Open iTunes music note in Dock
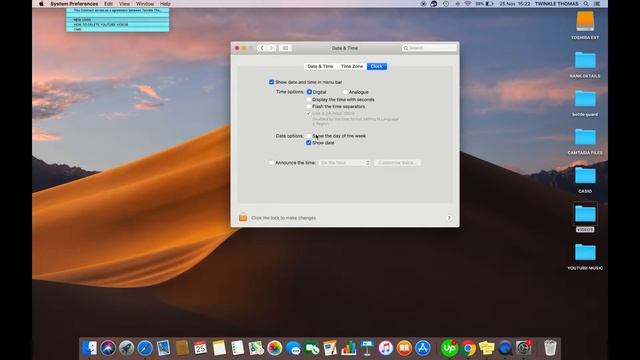This screenshot has height=360, width=640. (x=386, y=348)
